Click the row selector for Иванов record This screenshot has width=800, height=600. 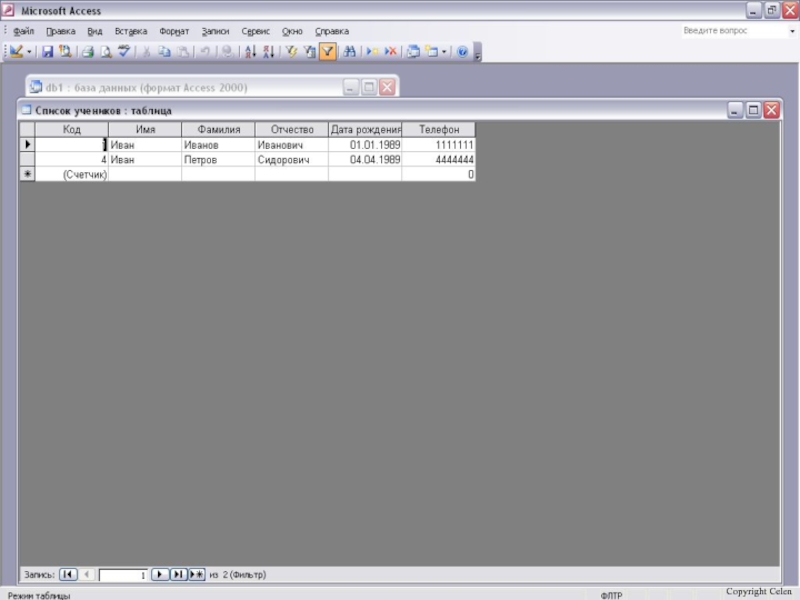pyautogui.click(x=27, y=145)
